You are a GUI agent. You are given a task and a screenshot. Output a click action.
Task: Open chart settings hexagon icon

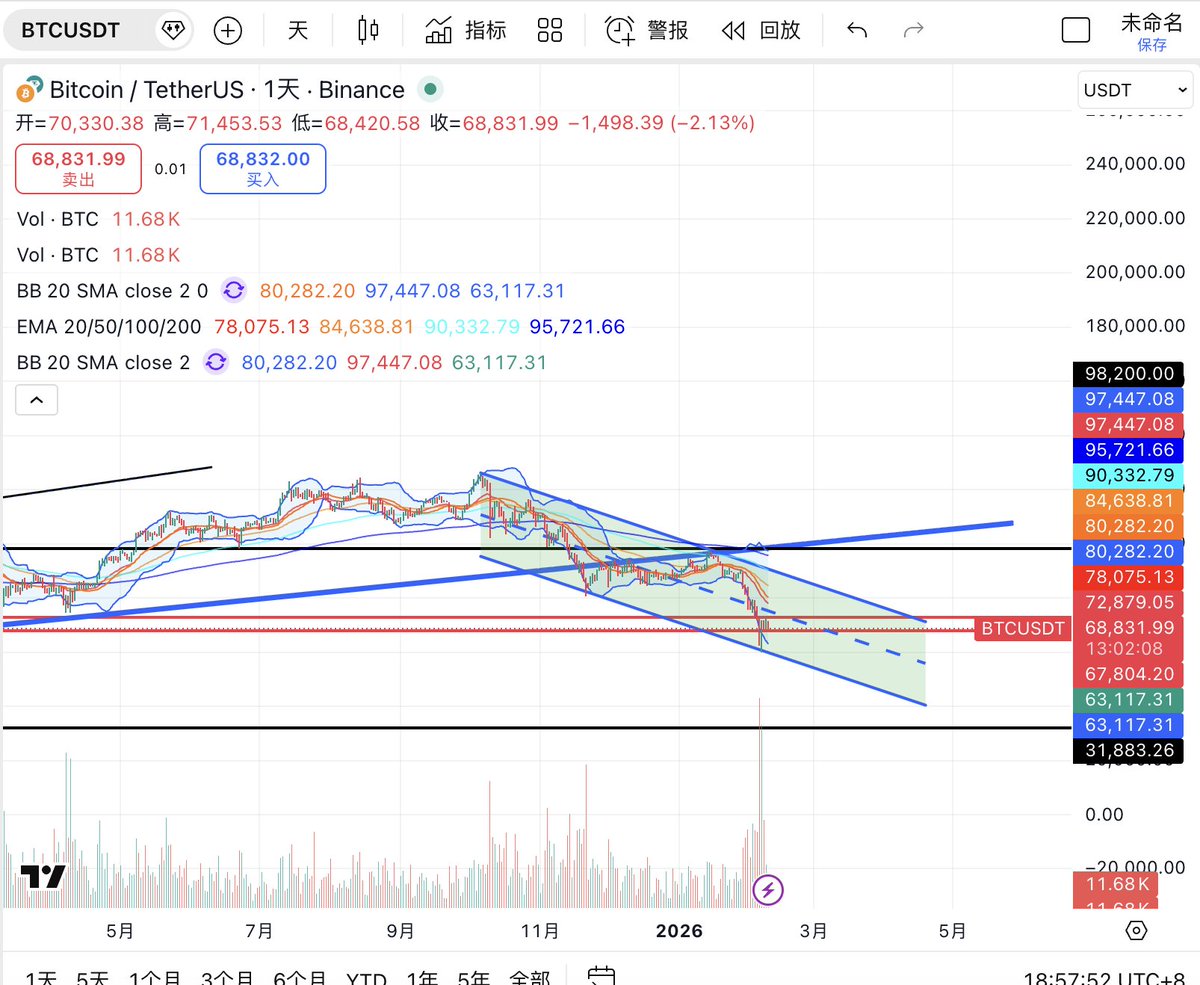click(1136, 931)
